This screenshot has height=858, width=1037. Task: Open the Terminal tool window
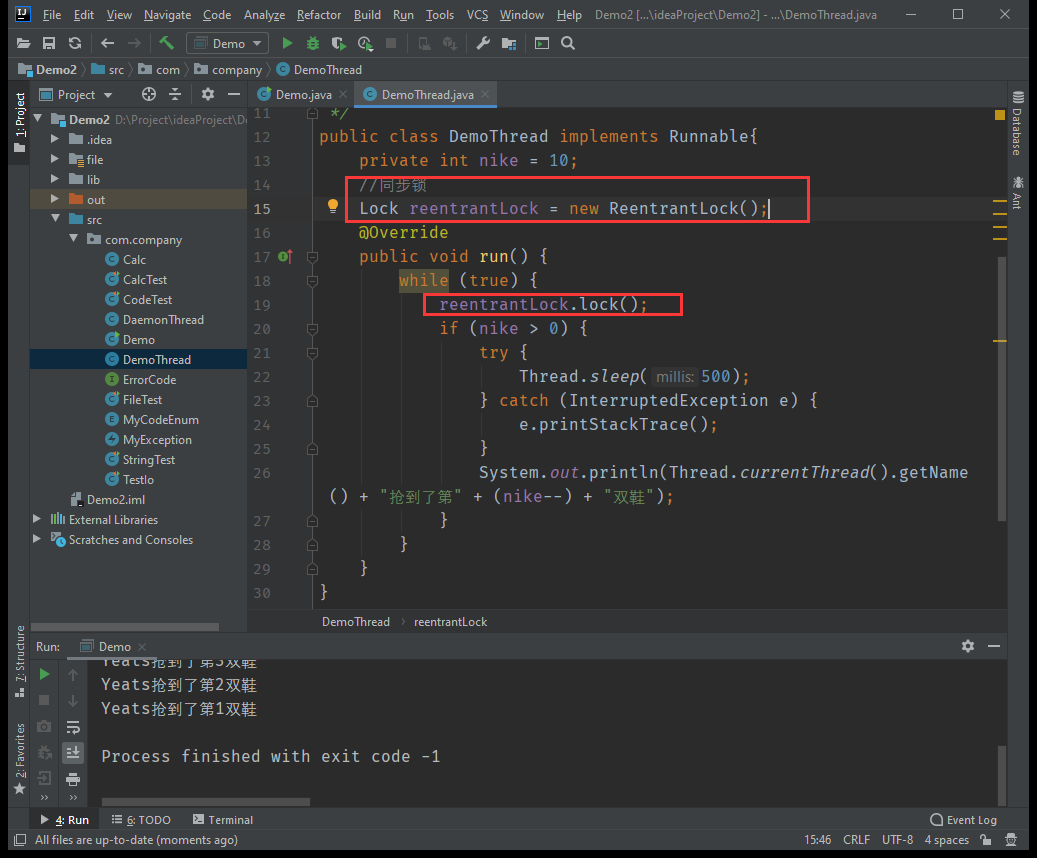(x=223, y=820)
